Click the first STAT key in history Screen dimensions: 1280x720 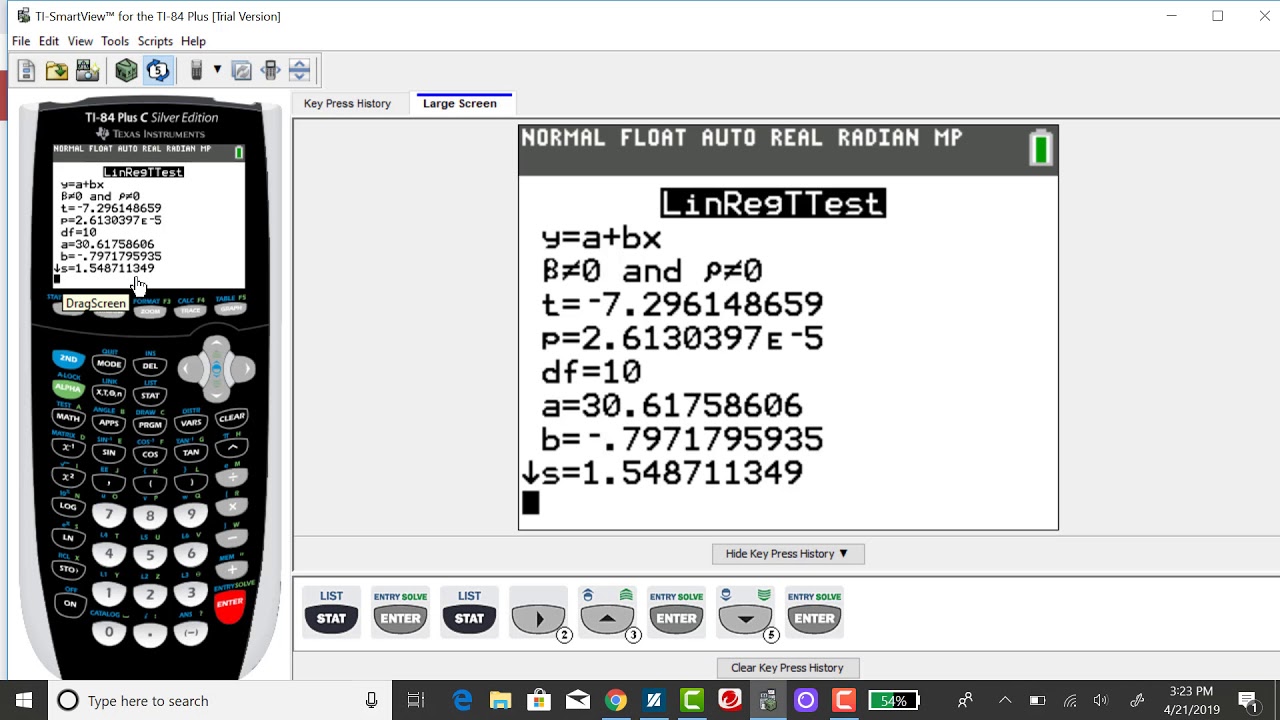pyautogui.click(x=331, y=611)
